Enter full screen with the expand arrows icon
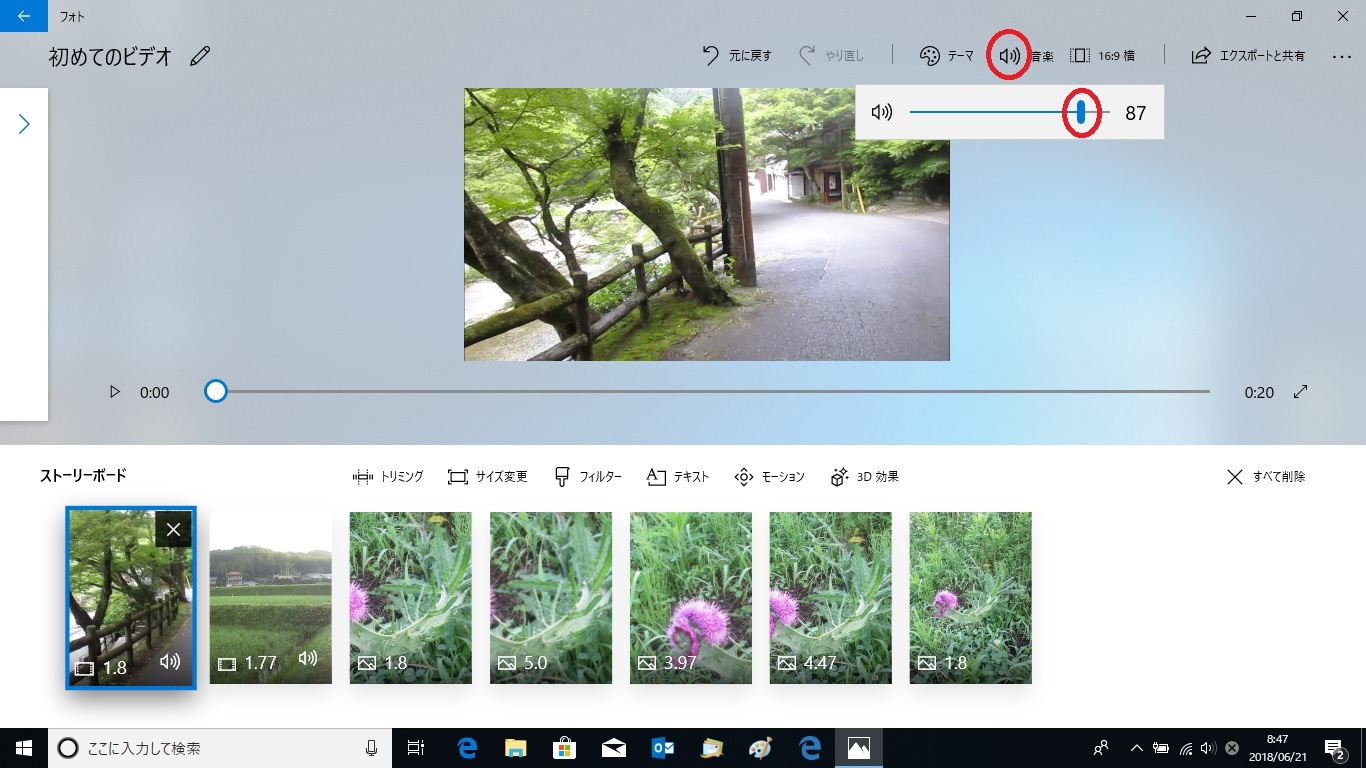 (1301, 392)
